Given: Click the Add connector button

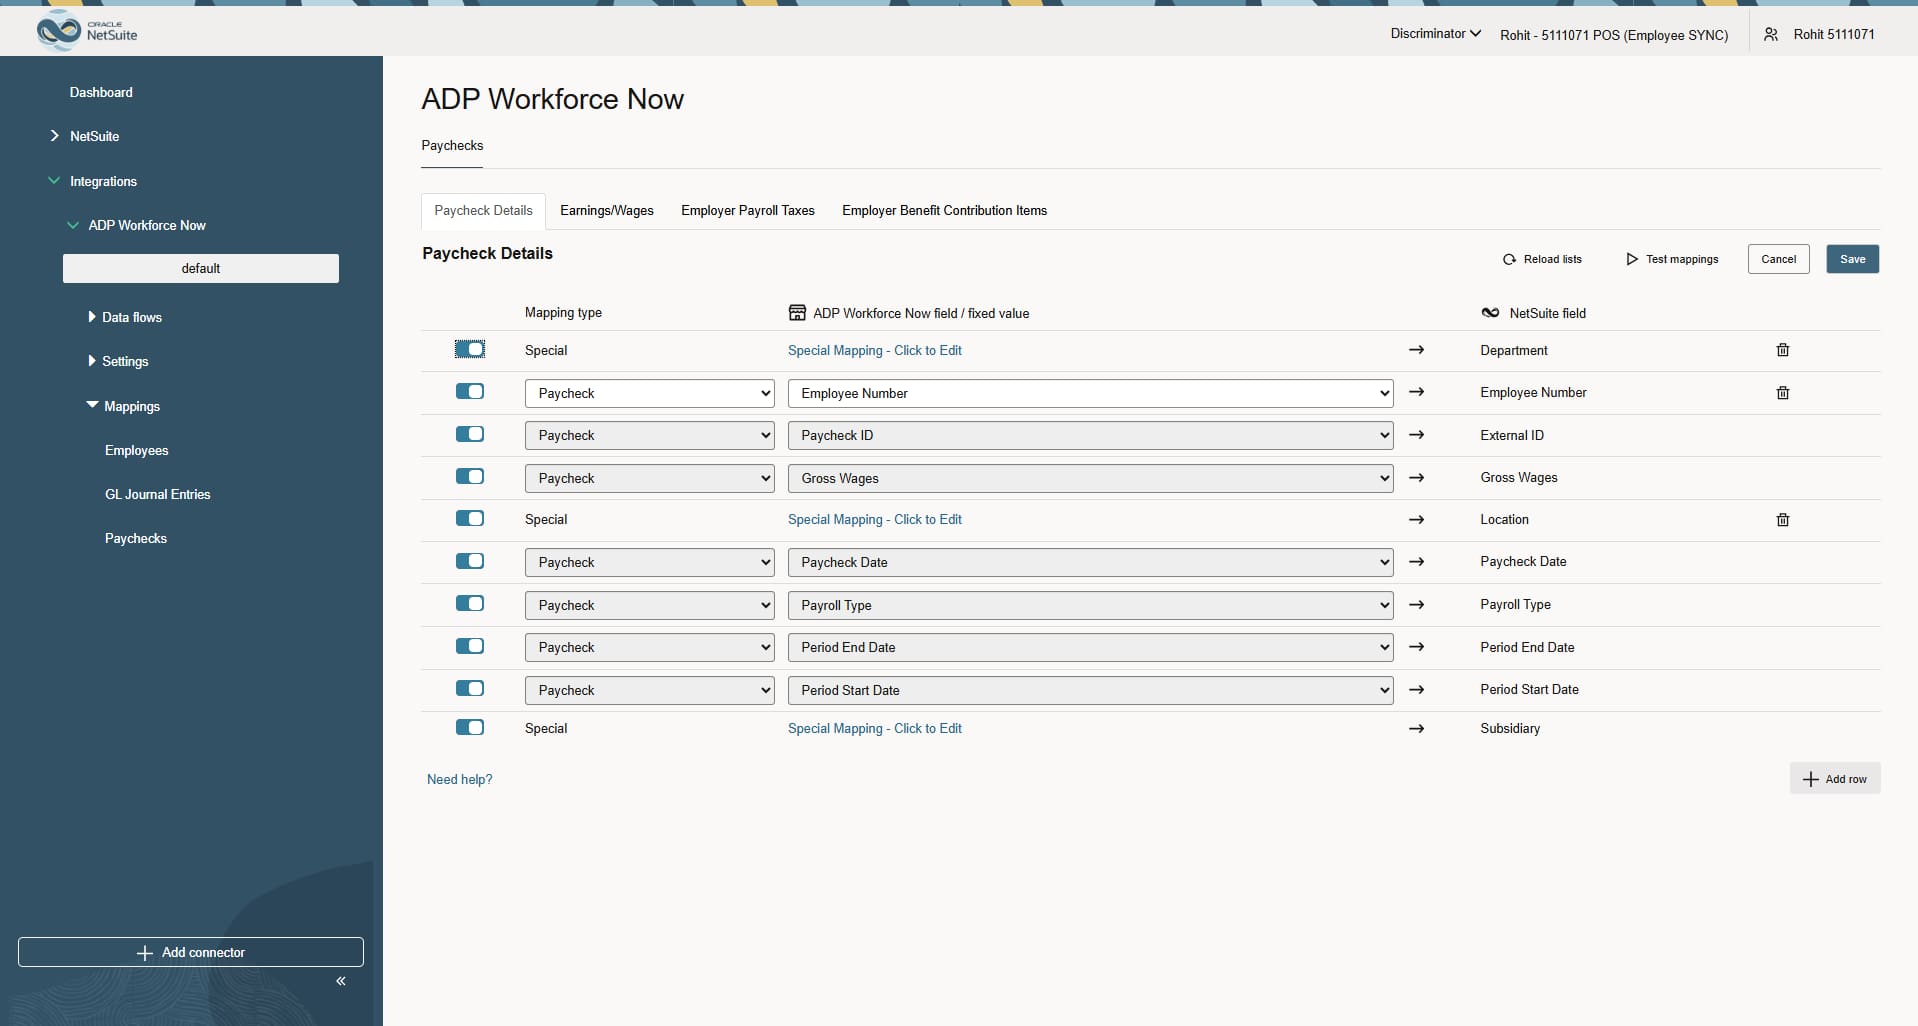Looking at the screenshot, I should [191, 952].
